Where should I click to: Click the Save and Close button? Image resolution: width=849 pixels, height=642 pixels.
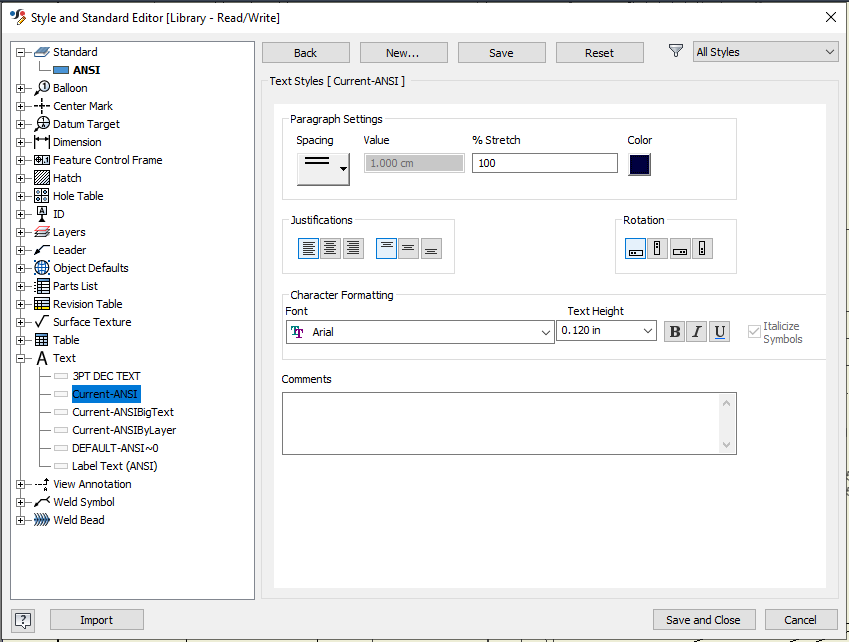[x=704, y=619]
